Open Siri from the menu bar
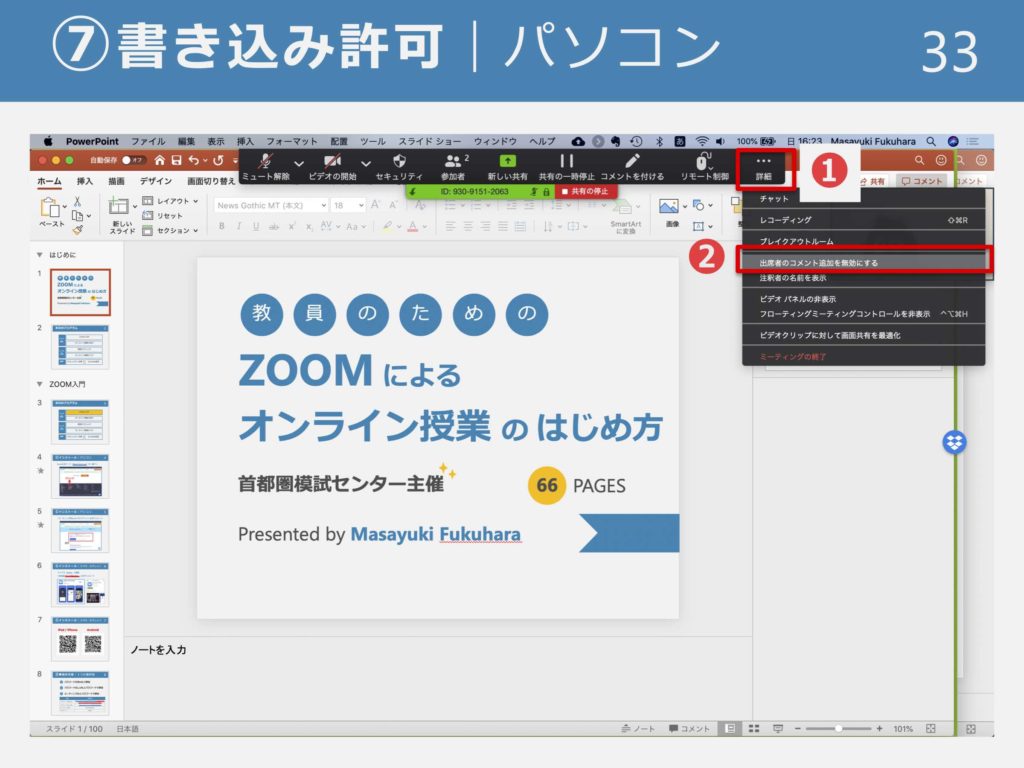 pyautogui.click(x=953, y=141)
